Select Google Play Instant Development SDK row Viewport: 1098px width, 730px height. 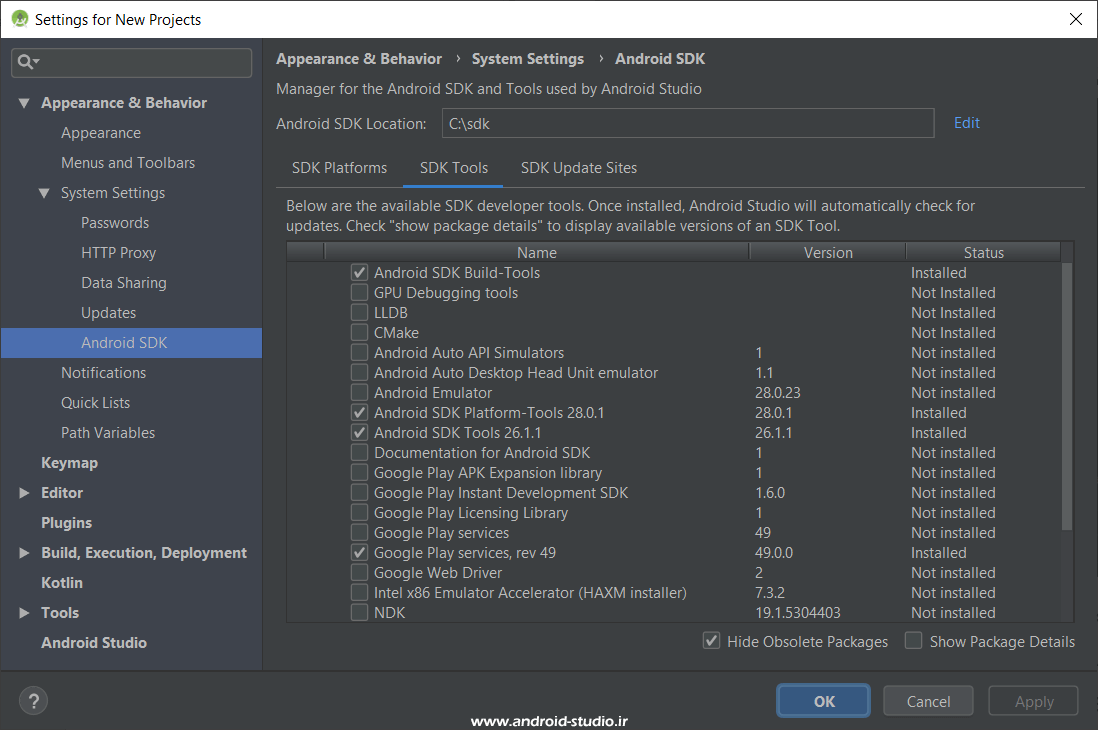click(674, 493)
